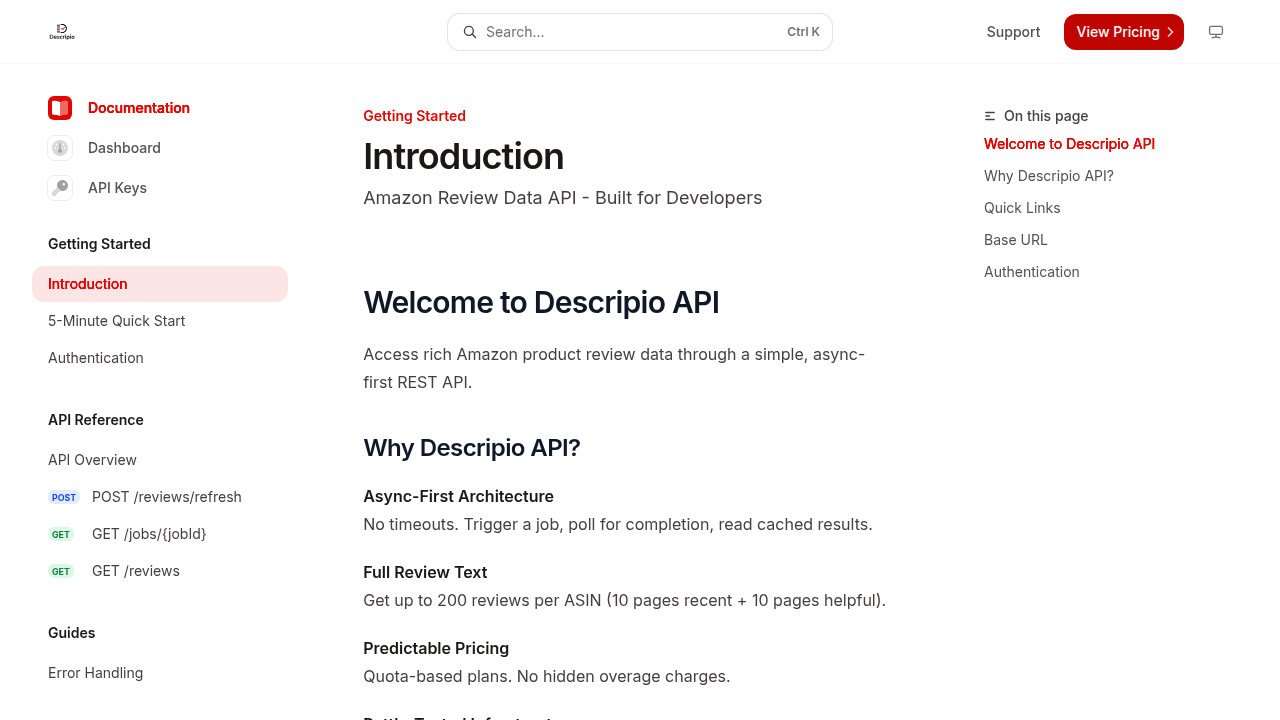Viewport: 1280px width, 720px height.
Task: Click the GET badge beside /jobs/{jobId}
Action: click(x=61, y=534)
